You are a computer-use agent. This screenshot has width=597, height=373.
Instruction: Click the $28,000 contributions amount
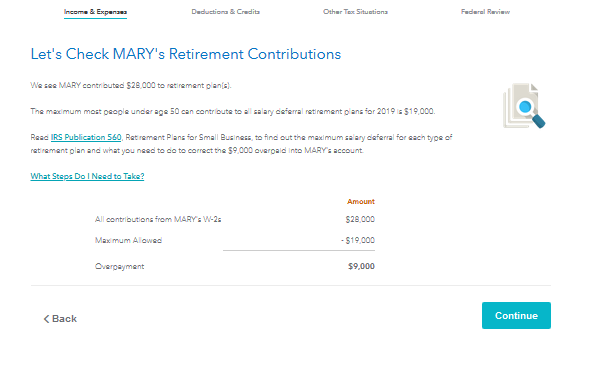pyautogui.click(x=360, y=219)
